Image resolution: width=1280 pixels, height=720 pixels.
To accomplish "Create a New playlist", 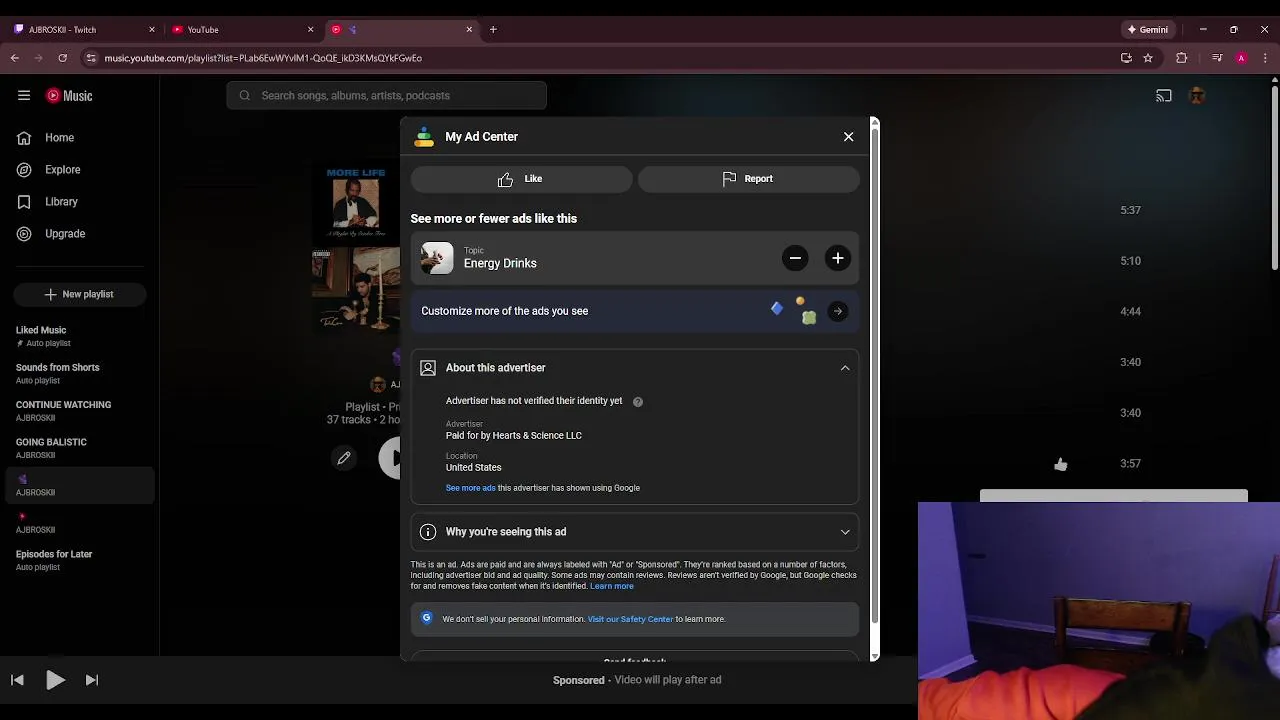I will coord(80,294).
